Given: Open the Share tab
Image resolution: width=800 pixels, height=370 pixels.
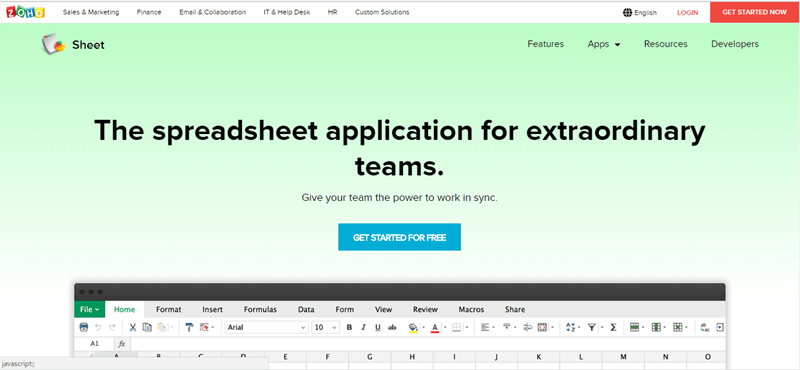Looking at the screenshot, I should pyautogui.click(x=515, y=309).
